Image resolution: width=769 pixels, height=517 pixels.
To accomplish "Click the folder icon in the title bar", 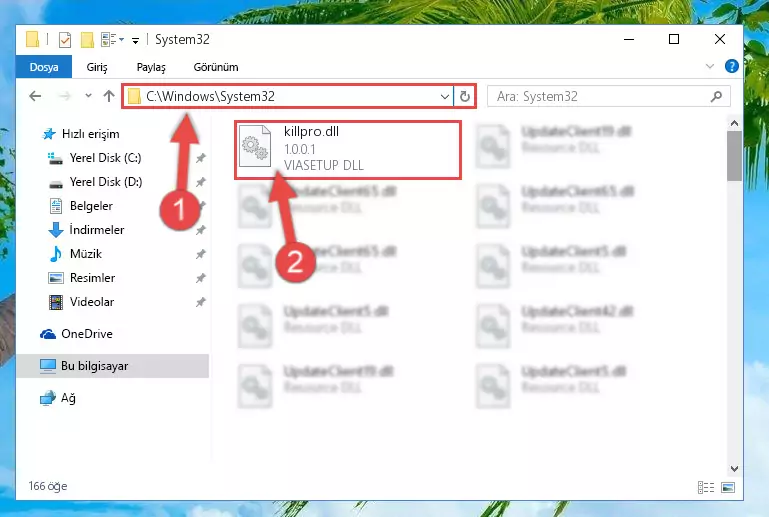I will [32, 39].
